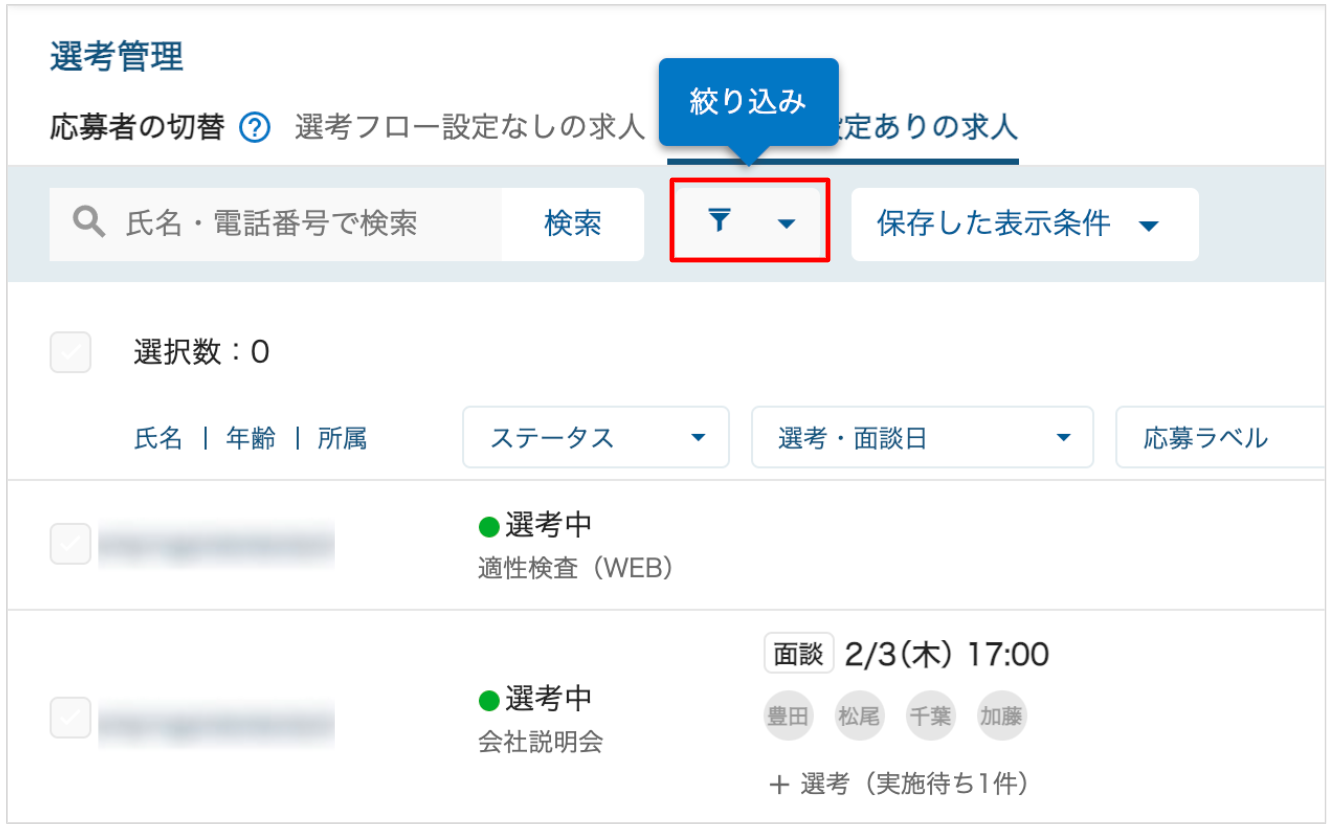Open the 保存した表示条件 dropdown
1338x836 pixels.
click(x=1025, y=224)
